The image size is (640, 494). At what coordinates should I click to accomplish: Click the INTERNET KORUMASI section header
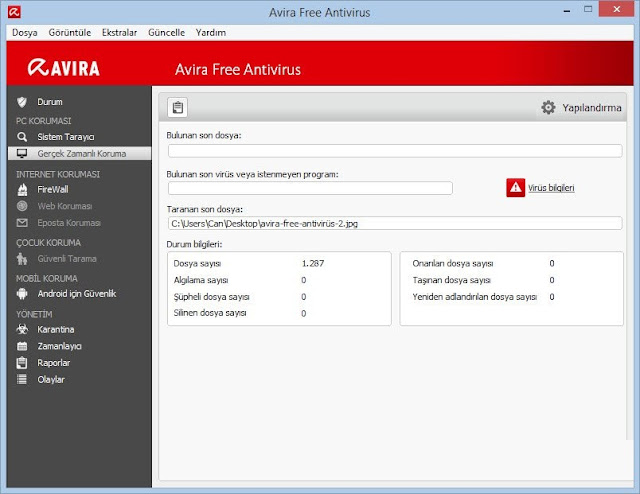point(58,174)
